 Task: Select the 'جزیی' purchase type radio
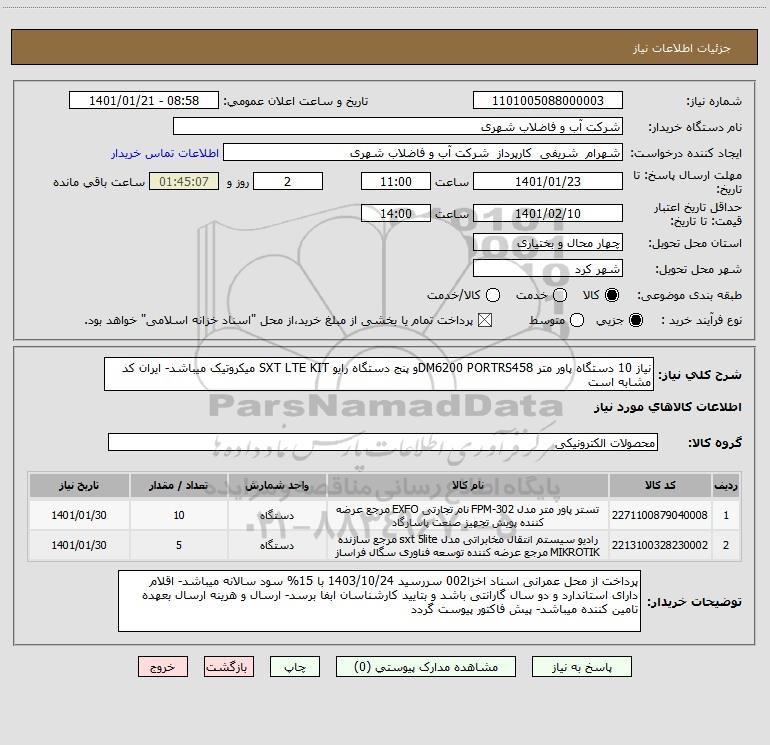tap(635, 321)
